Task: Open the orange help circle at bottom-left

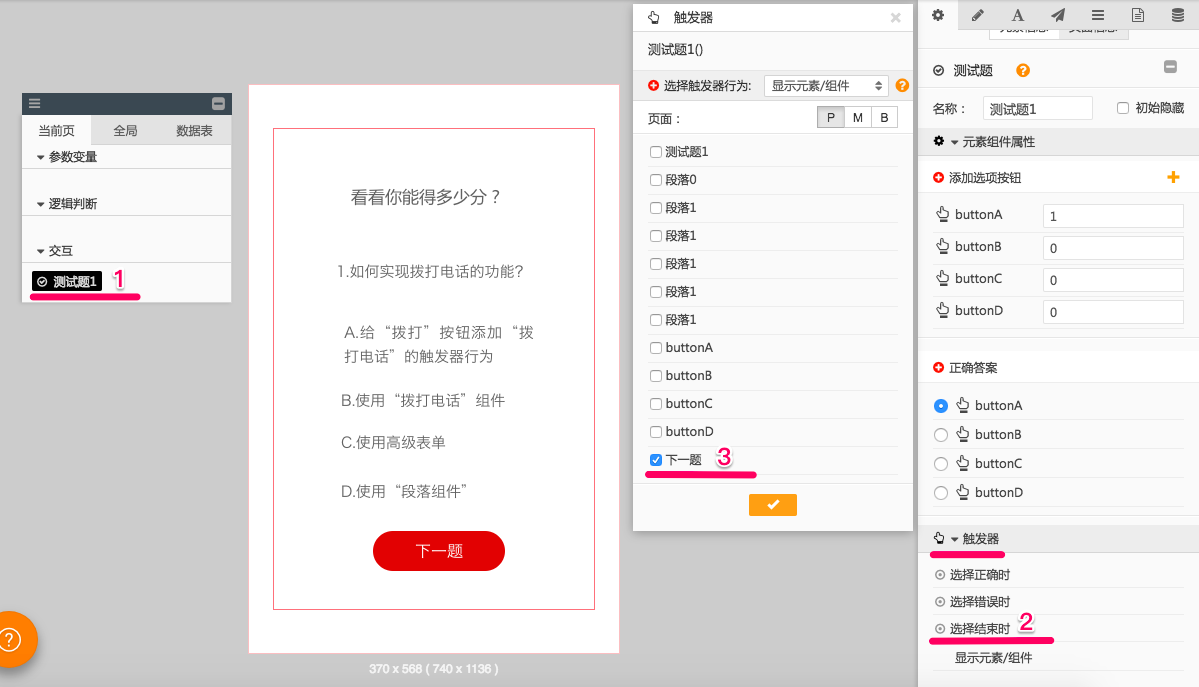Action: (x=10, y=639)
